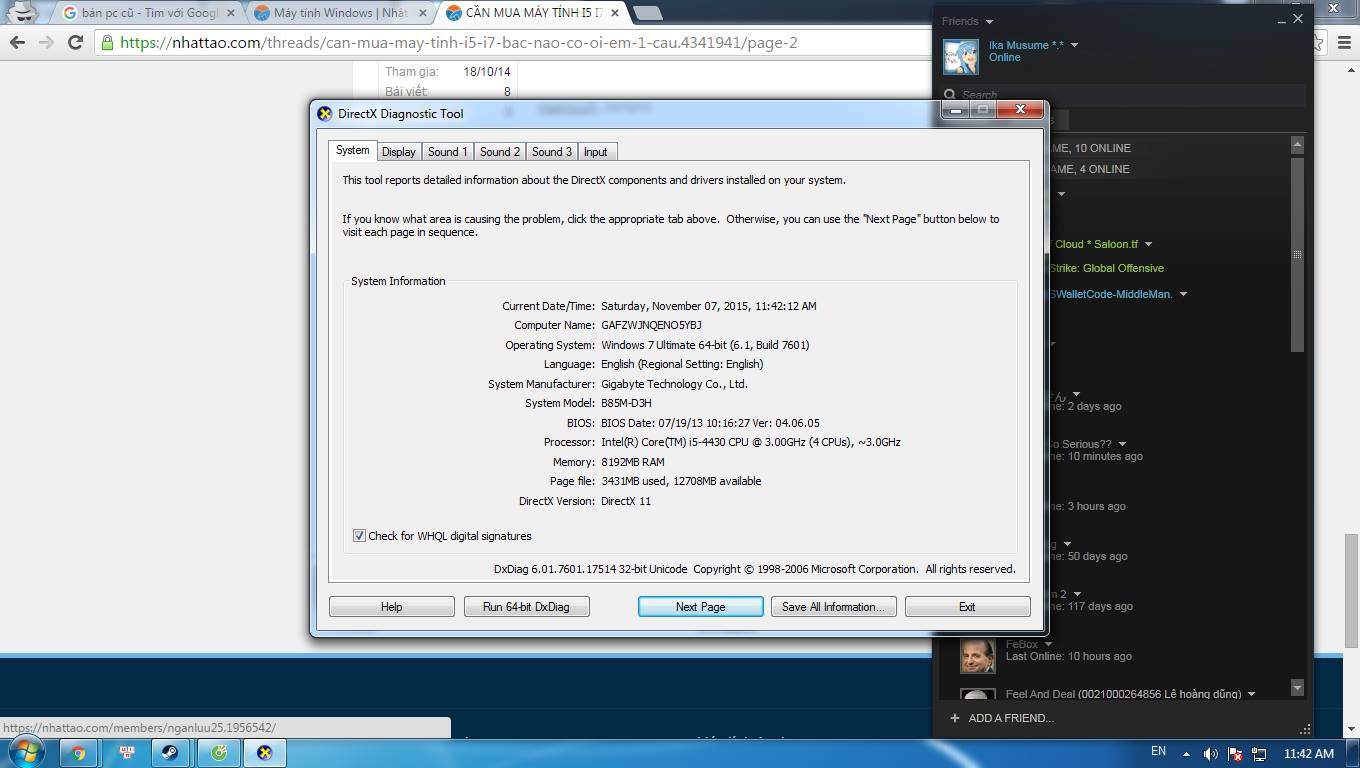Toggle Check for WHQL digital signatures
1360x768 pixels.
[359, 536]
